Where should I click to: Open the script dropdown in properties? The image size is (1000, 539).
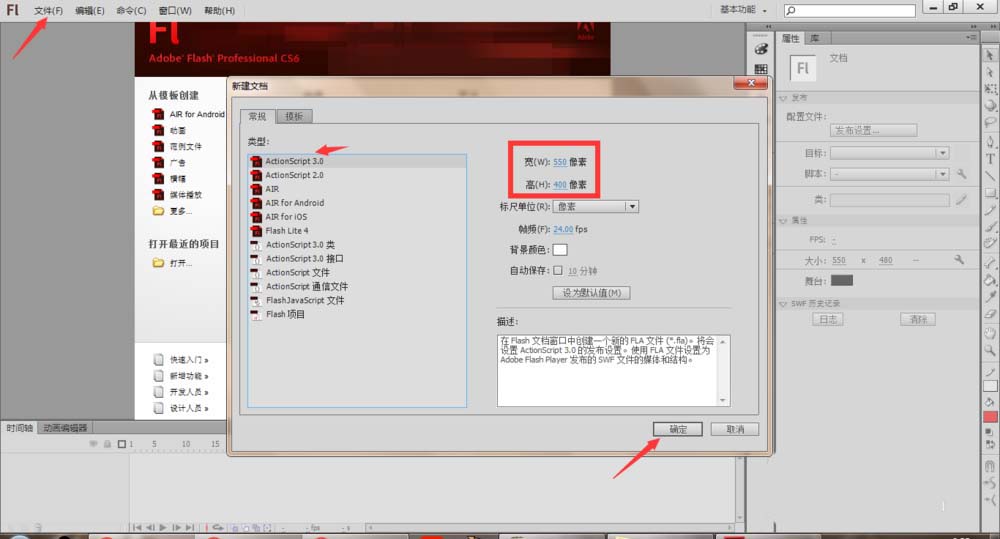[890, 174]
